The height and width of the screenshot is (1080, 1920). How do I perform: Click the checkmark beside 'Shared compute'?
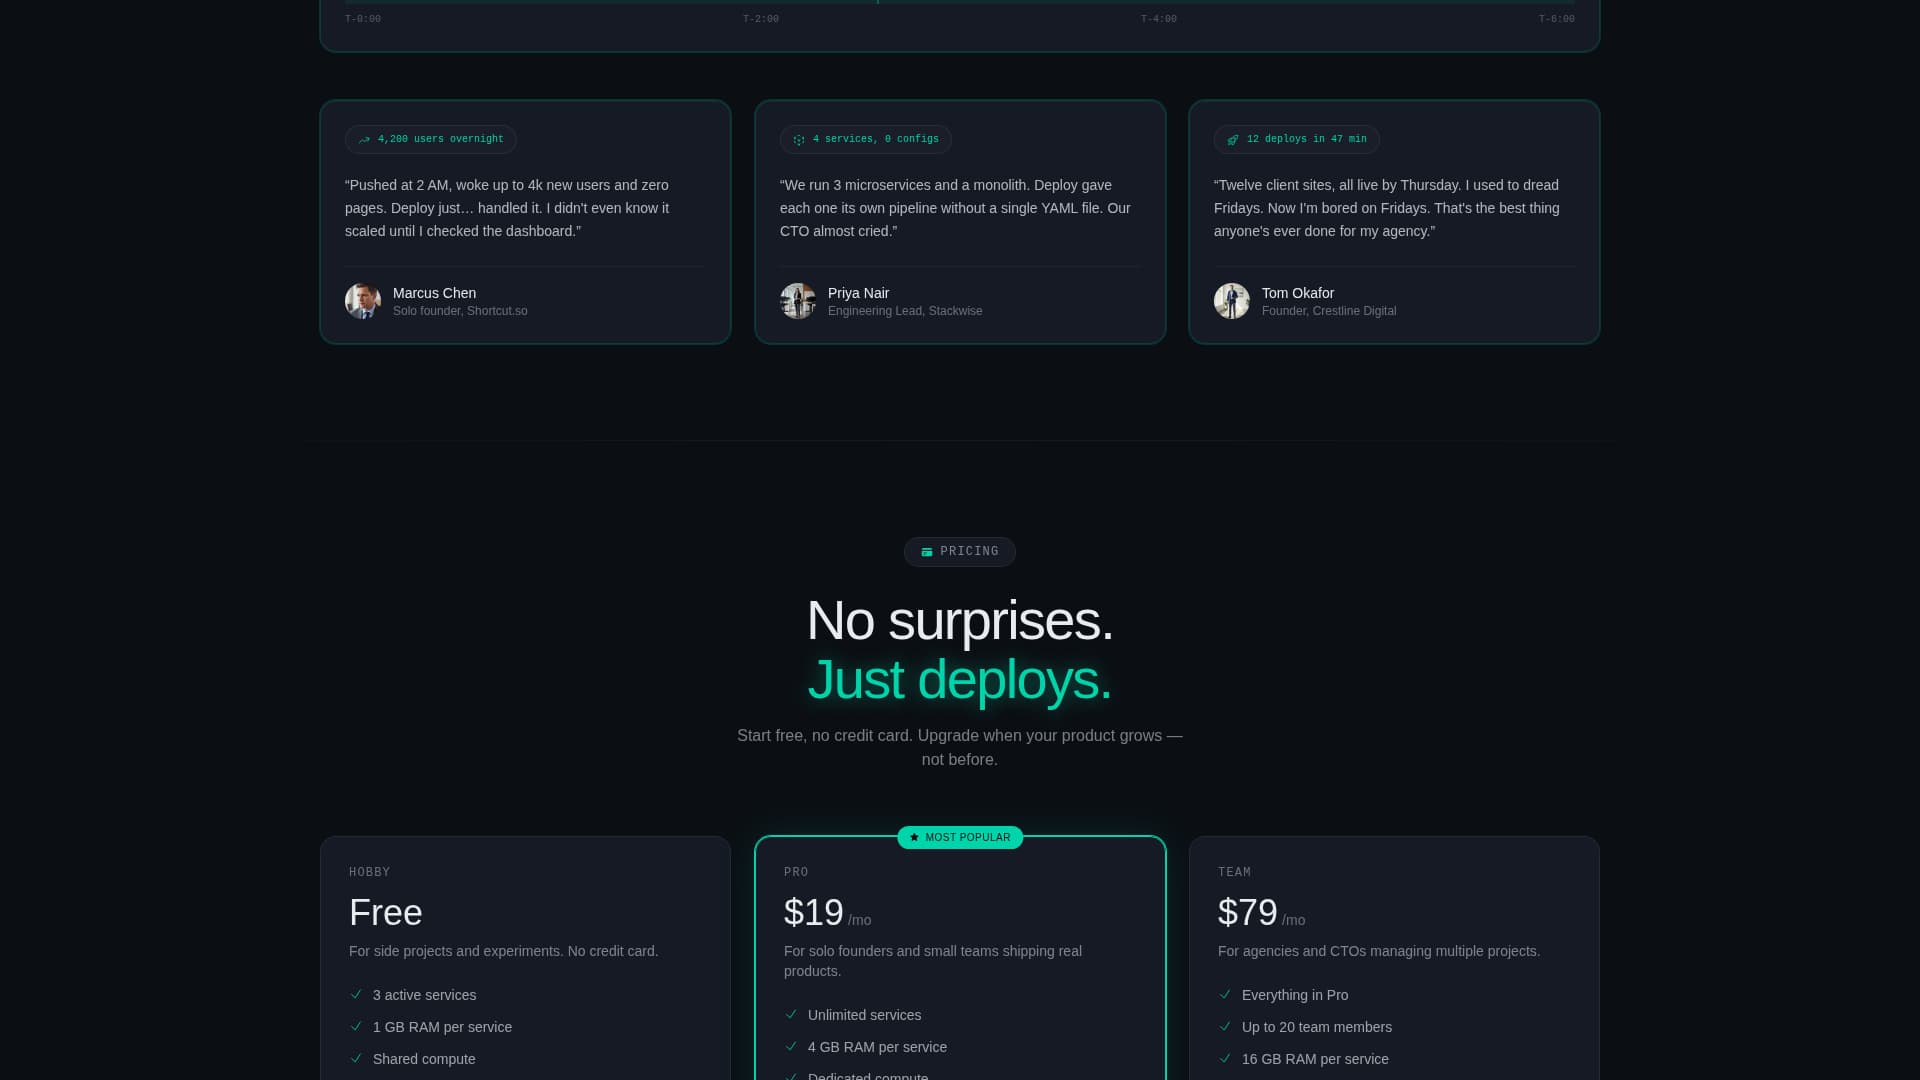(x=357, y=1058)
